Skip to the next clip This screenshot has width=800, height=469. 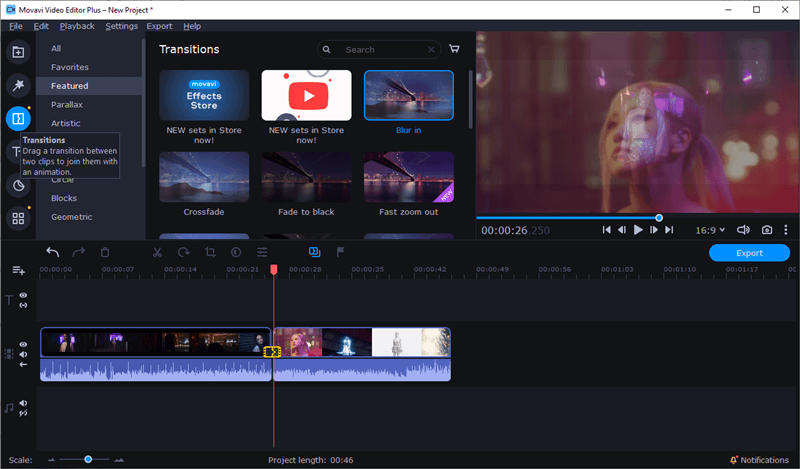669,230
